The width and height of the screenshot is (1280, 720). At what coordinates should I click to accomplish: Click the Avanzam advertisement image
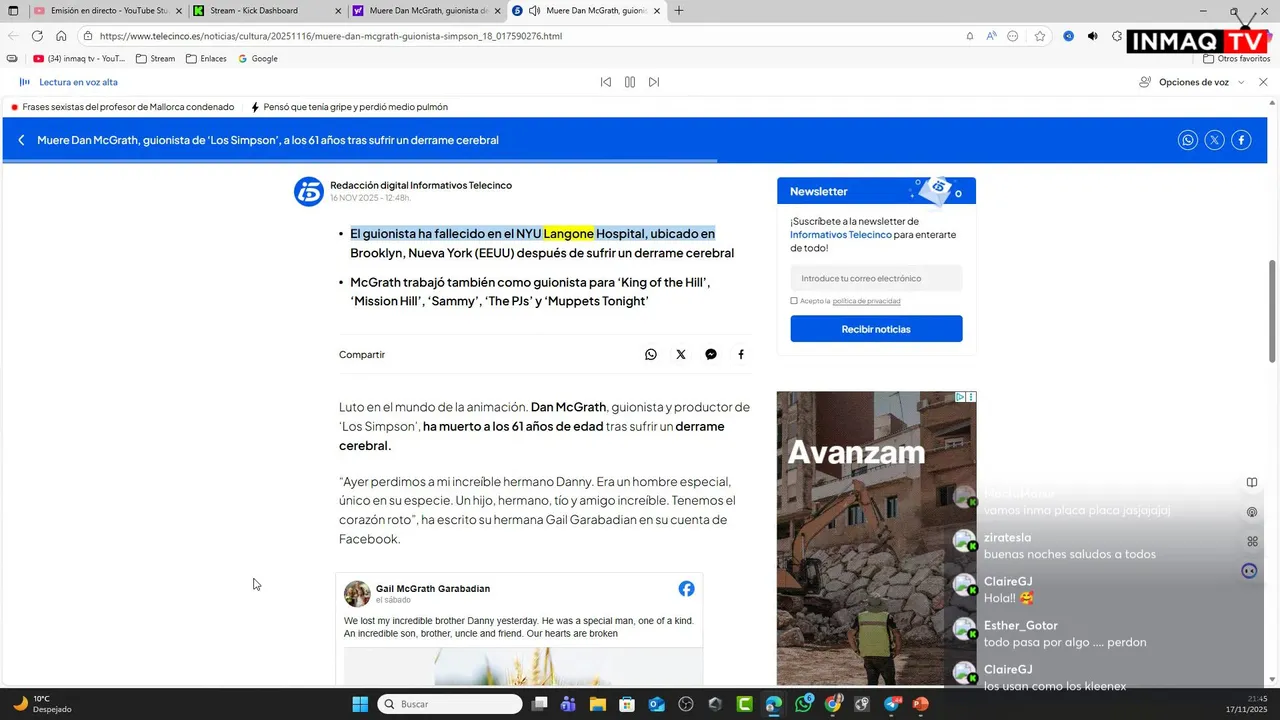click(876, 538)
